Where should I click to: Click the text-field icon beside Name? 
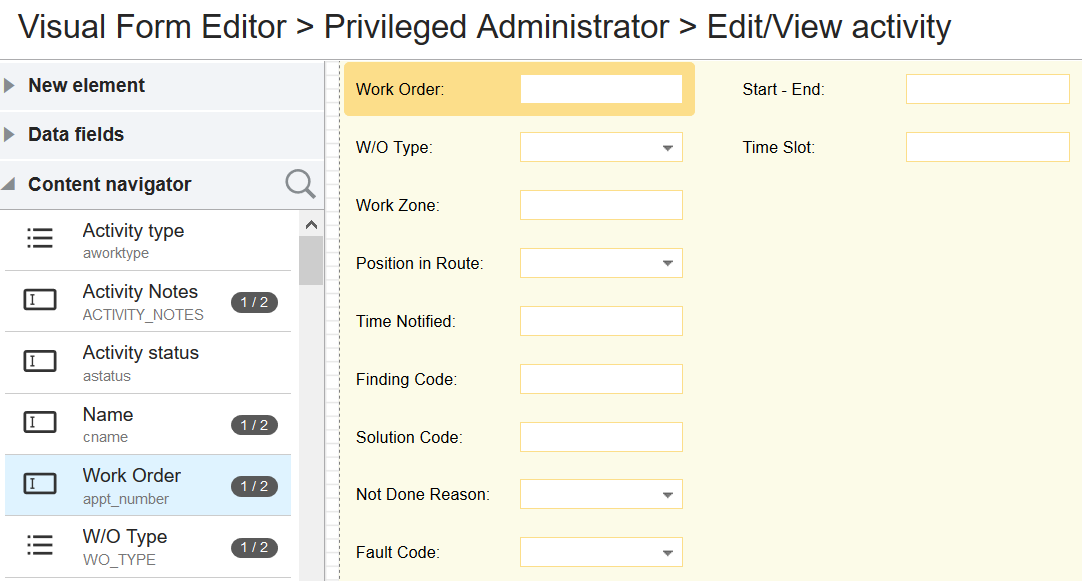[x=40, y=422]
